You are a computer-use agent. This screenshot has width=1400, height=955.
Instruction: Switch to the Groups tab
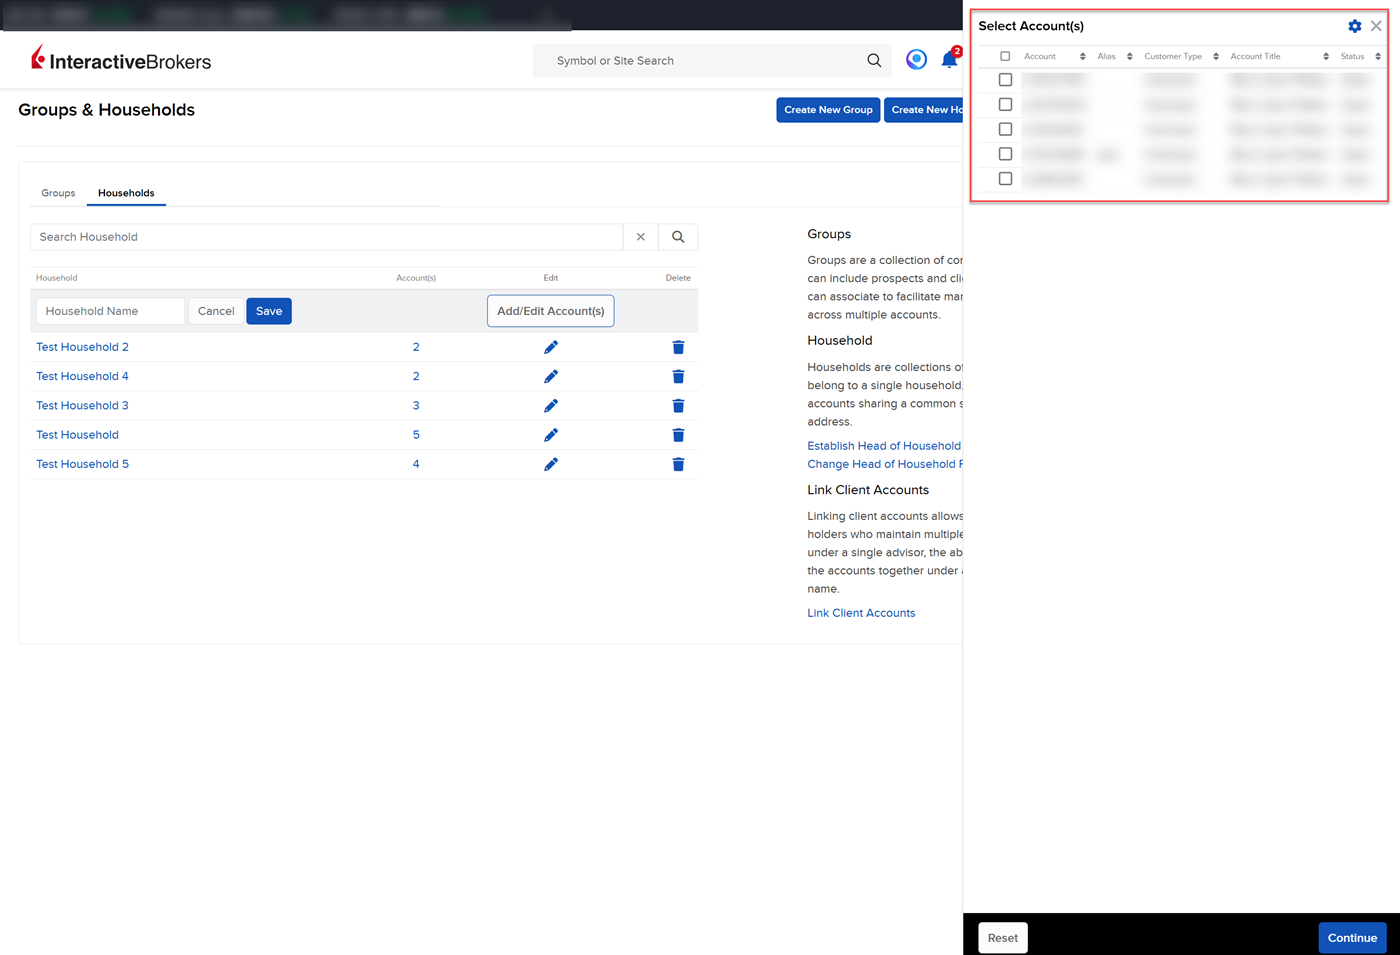coord(58,193)
